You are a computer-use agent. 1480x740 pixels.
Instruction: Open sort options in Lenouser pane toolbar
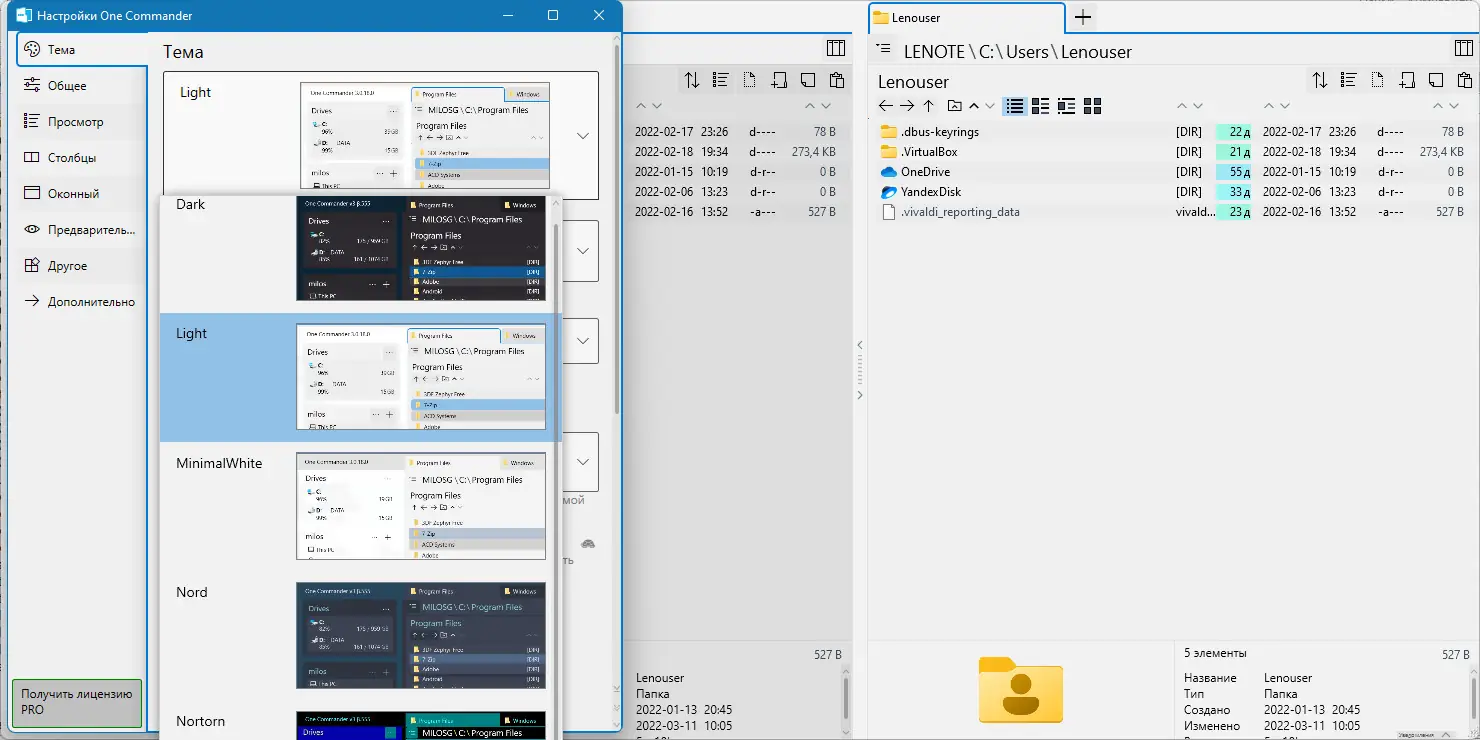[1320, 80]
